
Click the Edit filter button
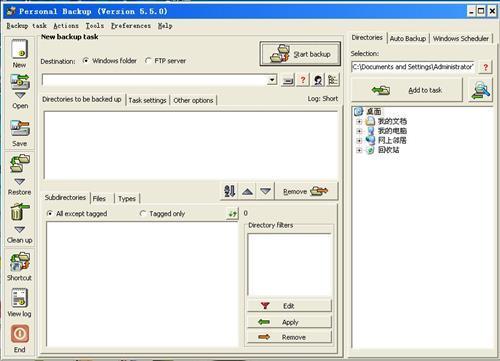click(x=289, y=306)
